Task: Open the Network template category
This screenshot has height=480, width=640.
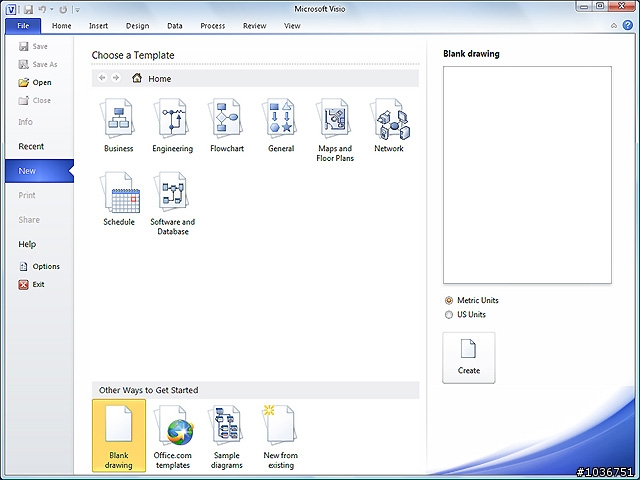Action: click(x=389, y=126)
